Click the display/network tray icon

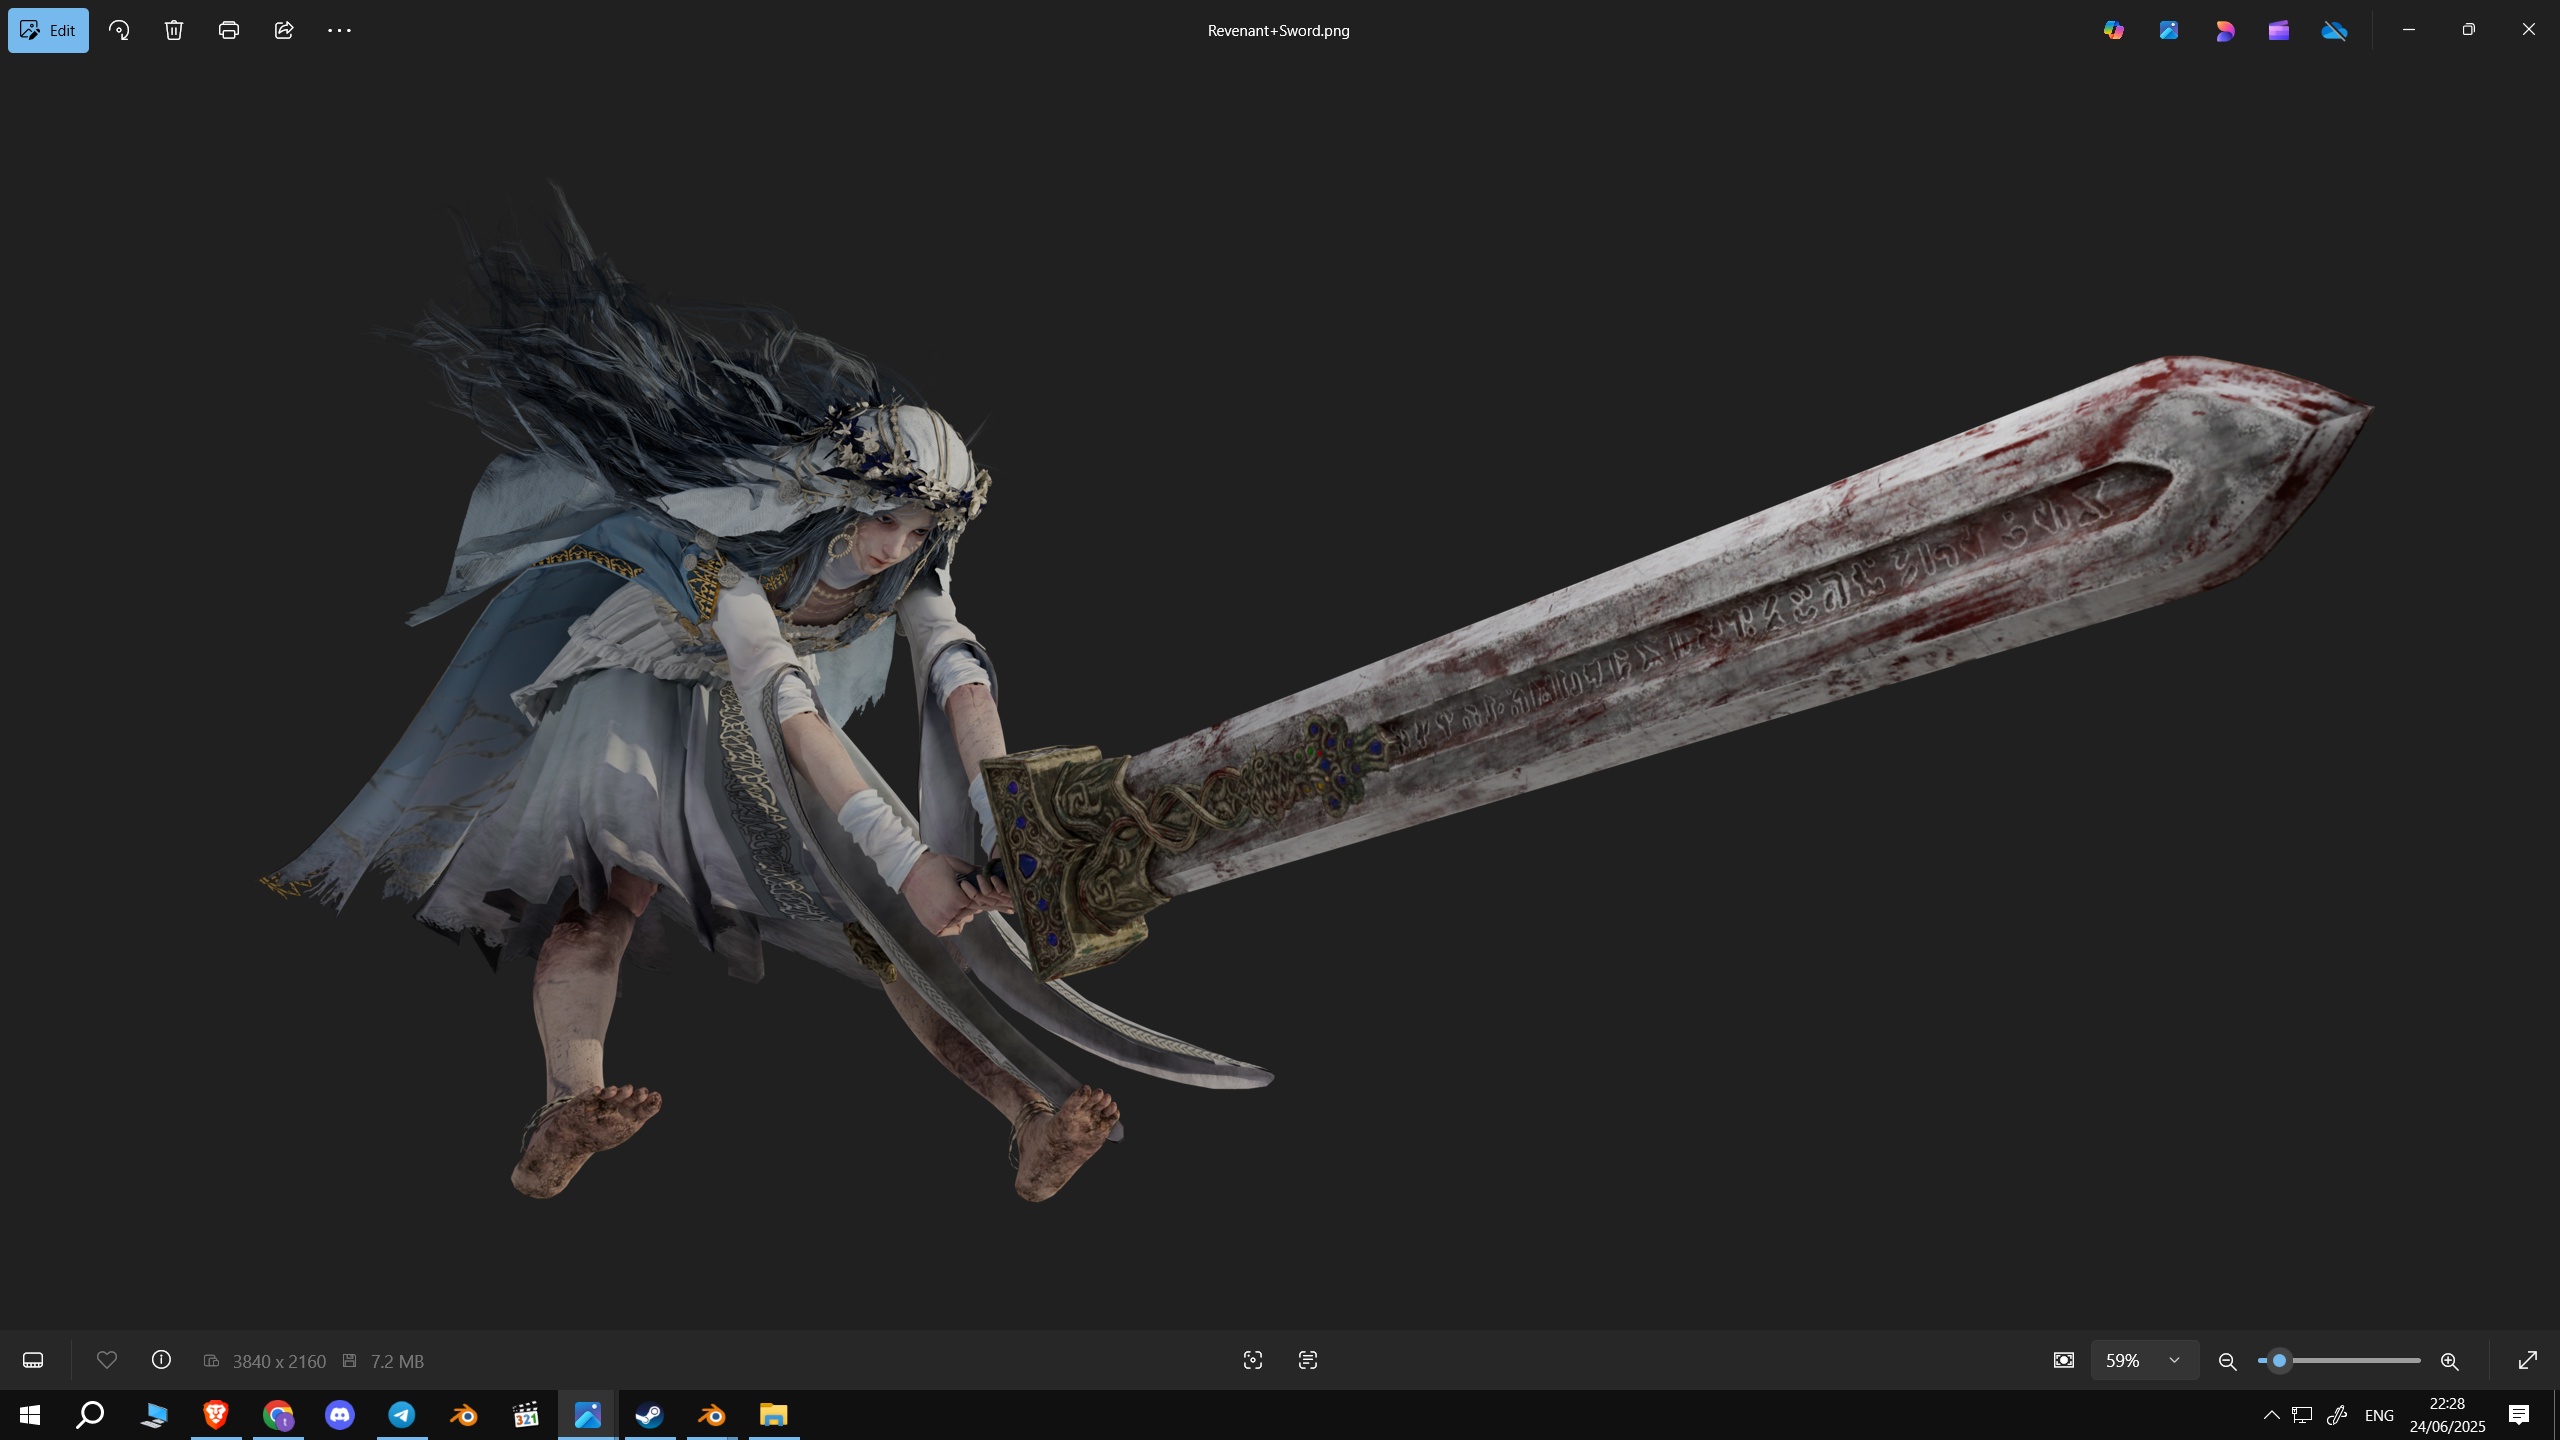tap(2303, 1415)
